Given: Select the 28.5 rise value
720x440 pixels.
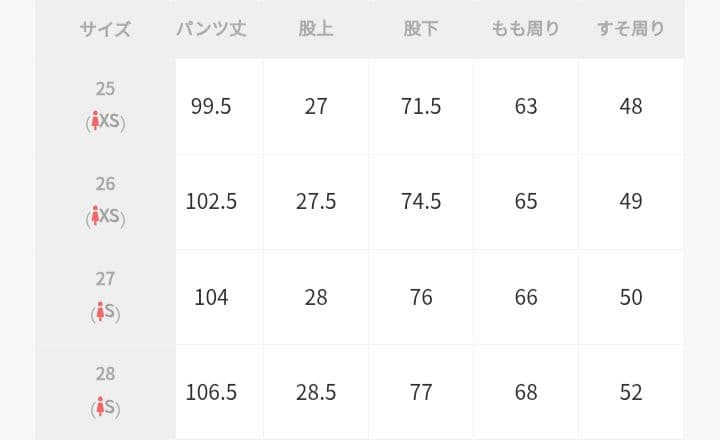Looking at the screenshot, I should [316, 392].
